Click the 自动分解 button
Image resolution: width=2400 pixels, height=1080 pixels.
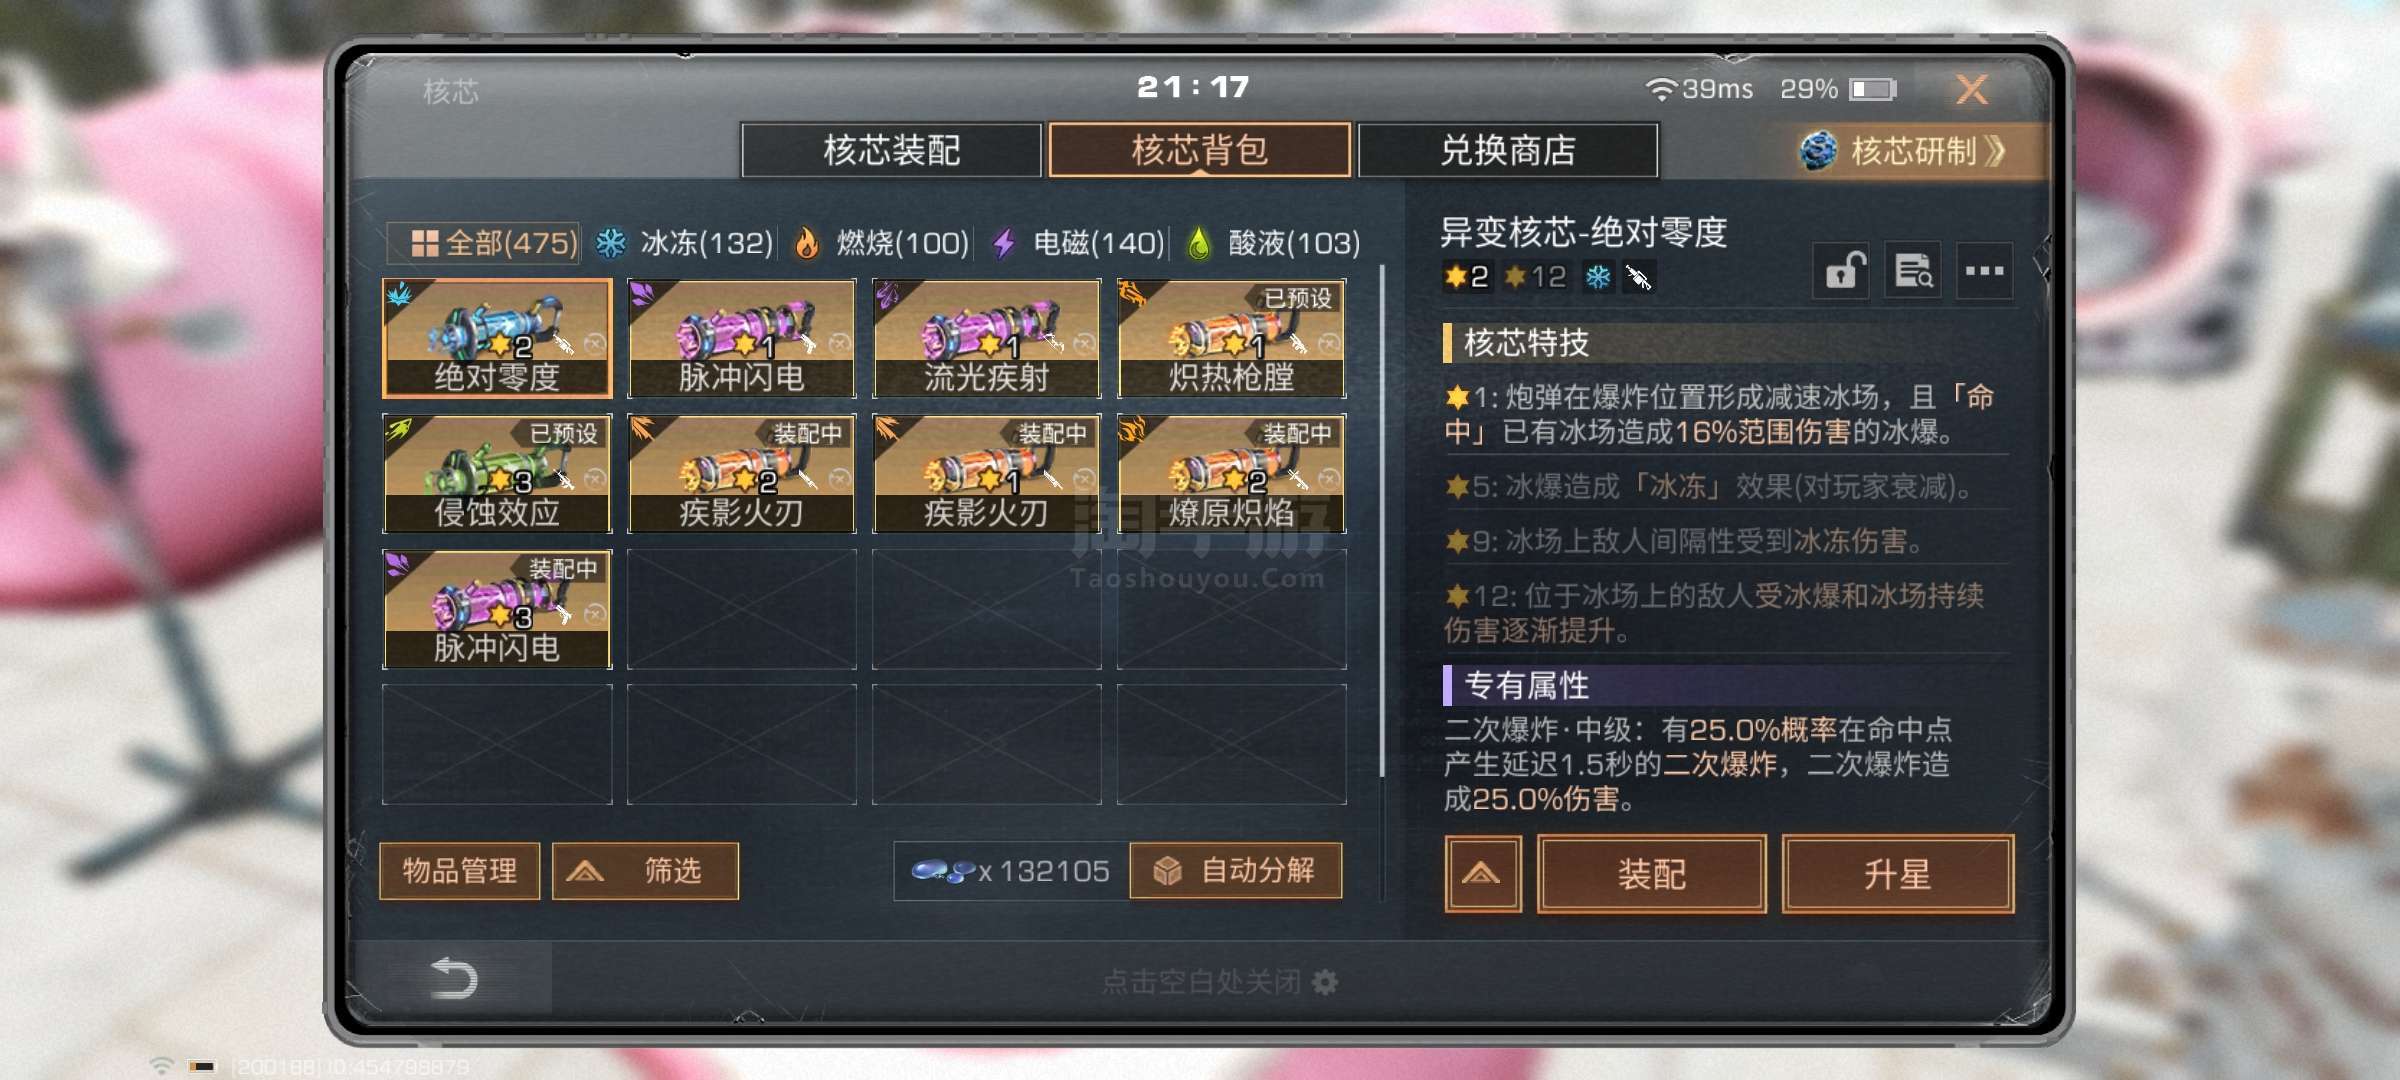(x=1236, y=871)
